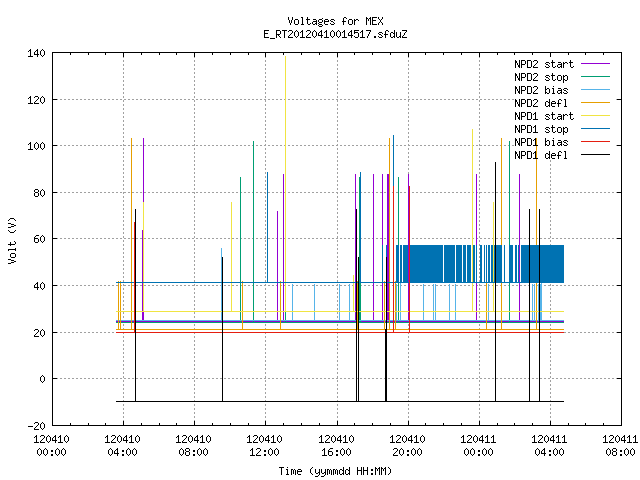Click the 'NPD1 stop' legend label

pos(541,129)
